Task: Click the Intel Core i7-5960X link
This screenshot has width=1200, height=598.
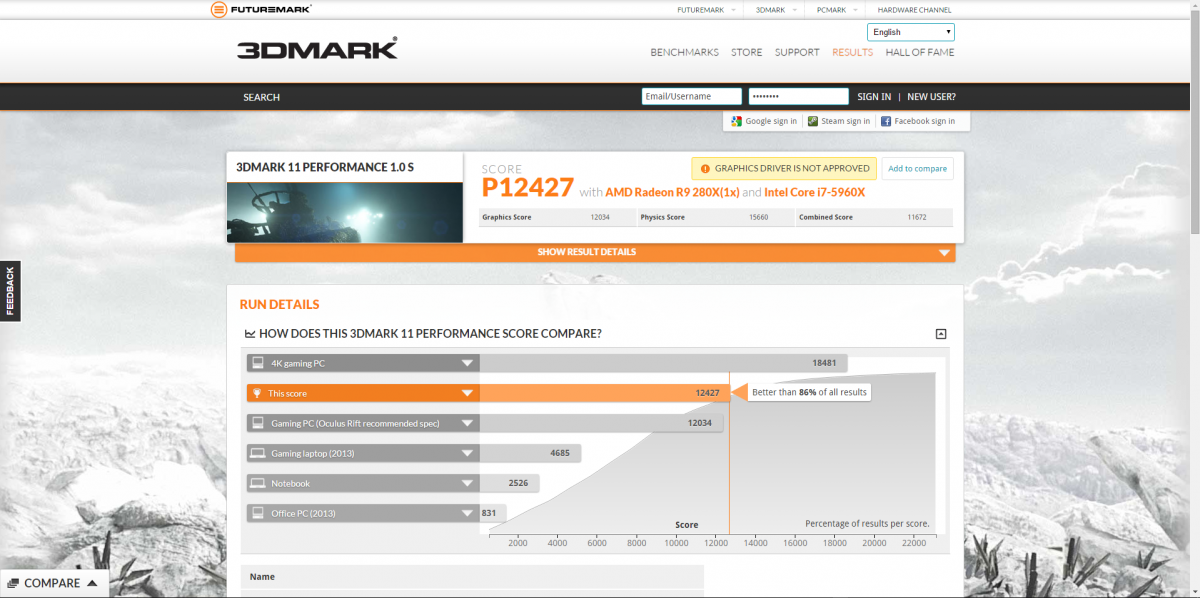Action: coord(814,192)
